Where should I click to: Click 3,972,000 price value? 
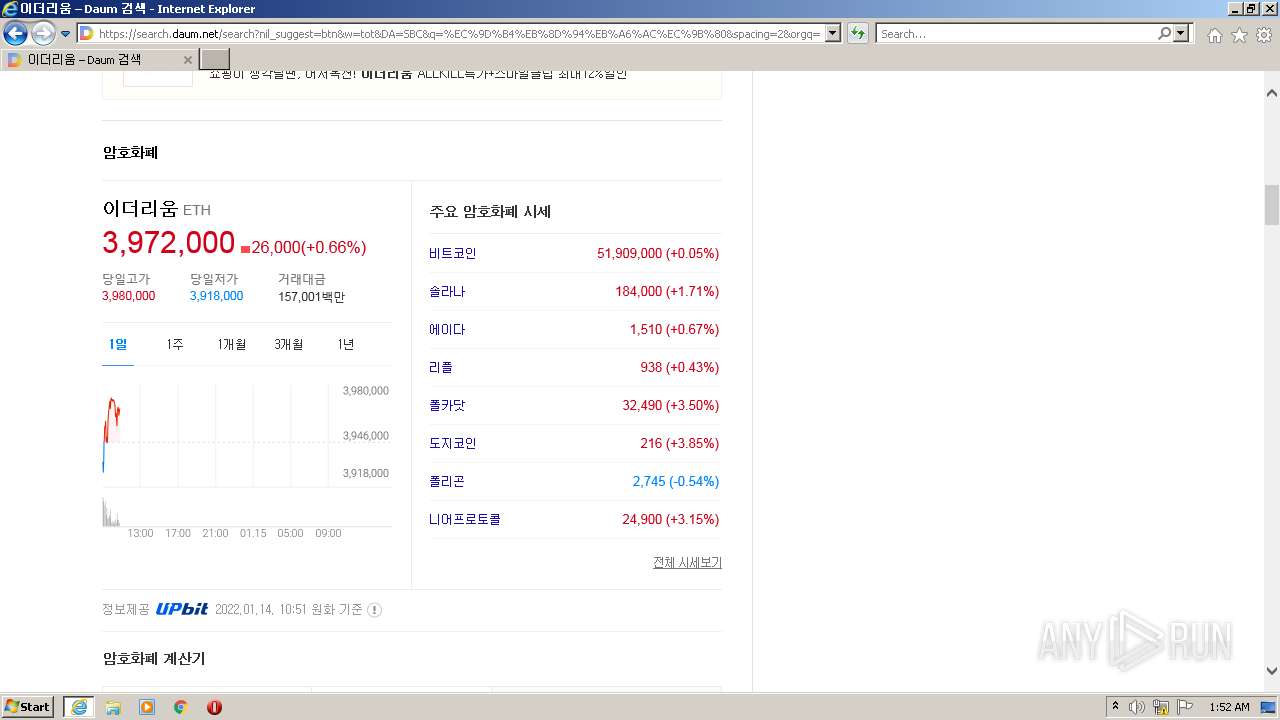(x=169, y=243)
